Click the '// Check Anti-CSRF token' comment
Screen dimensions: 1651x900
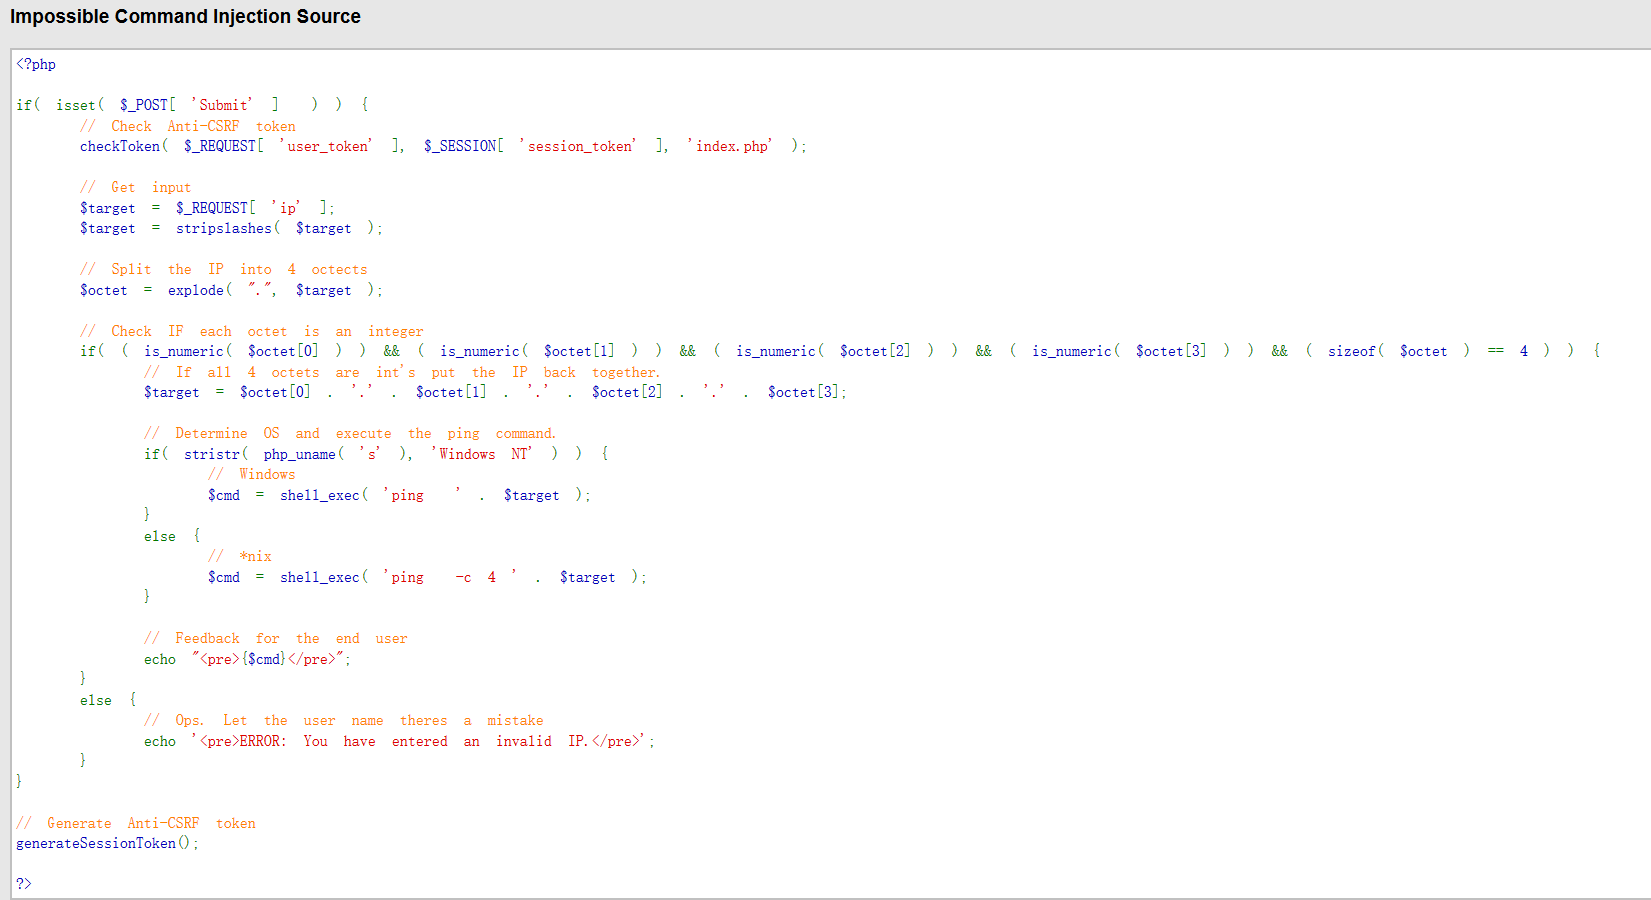188,126
